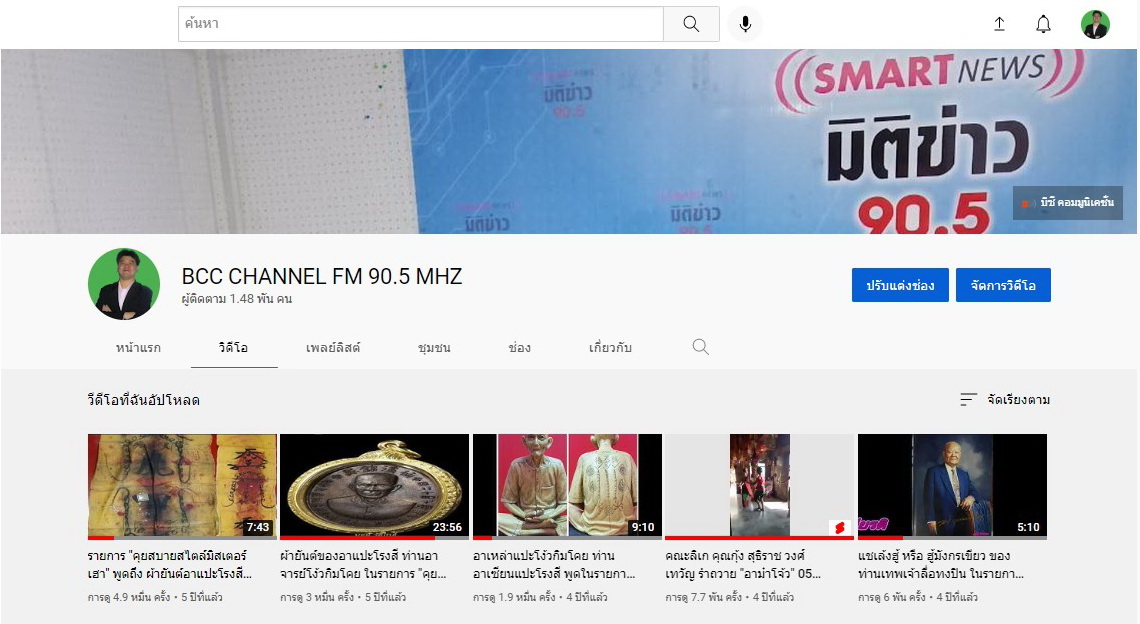
Task: Click the ปรับแต่งช่อง button
Action: click(900, 285)
